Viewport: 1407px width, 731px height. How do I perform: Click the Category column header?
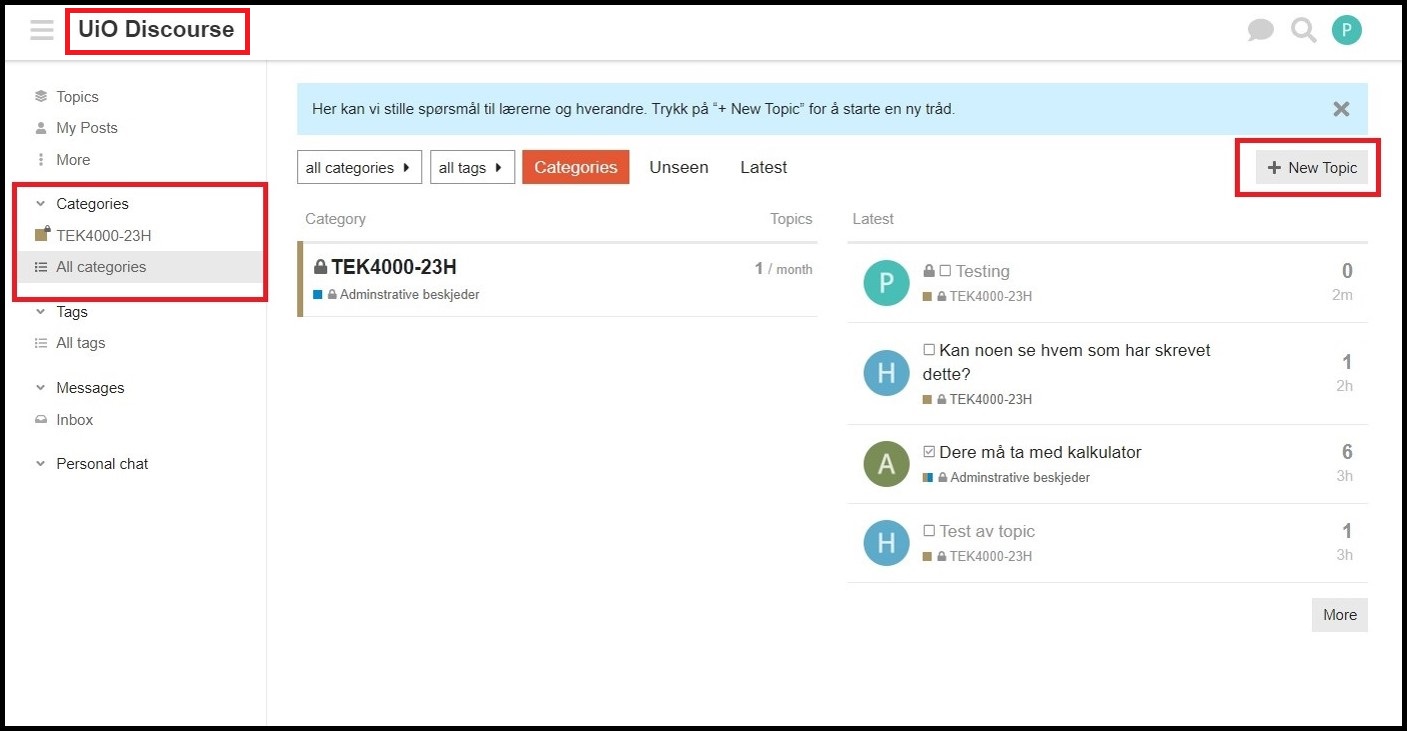[336, 219]
